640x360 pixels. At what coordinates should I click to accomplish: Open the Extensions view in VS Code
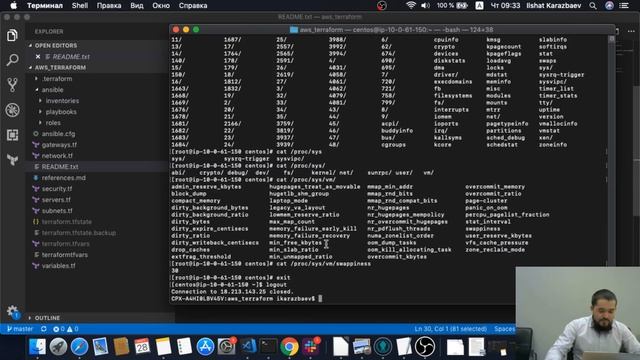tap(12, 135)
